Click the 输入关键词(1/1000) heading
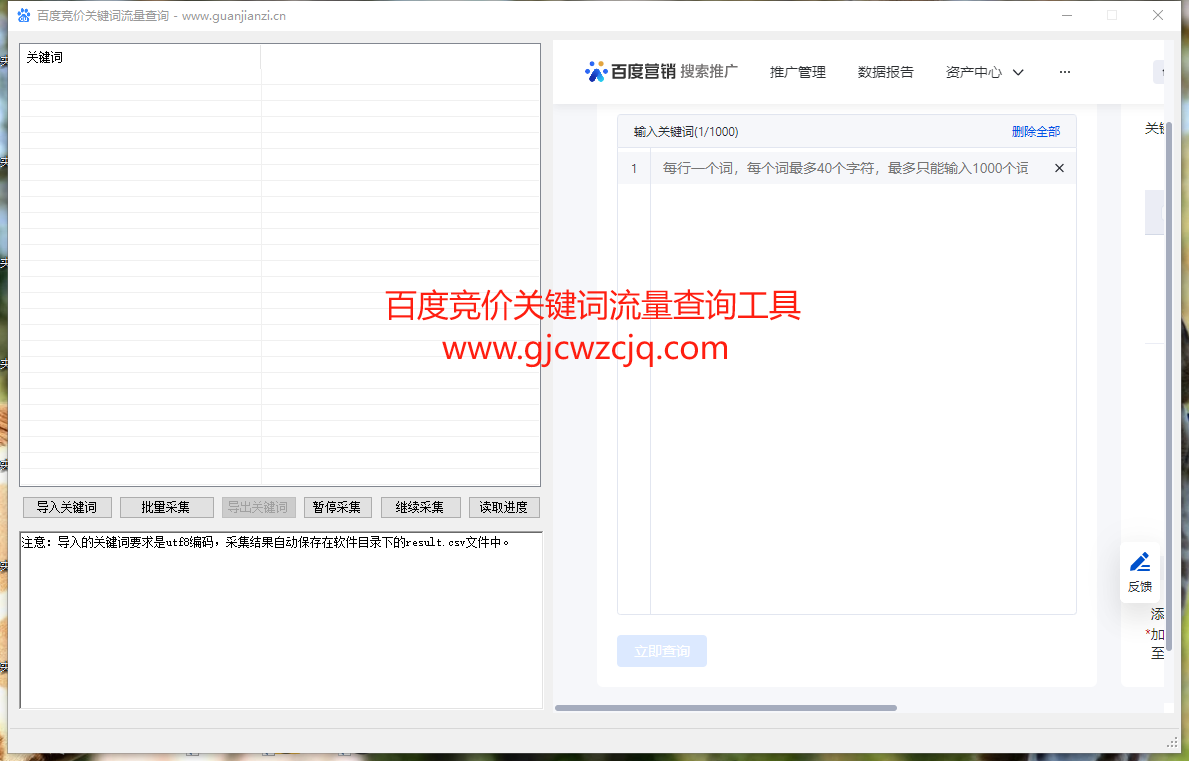The height and width of the screenshot is (761, 1189). point(686,132)
